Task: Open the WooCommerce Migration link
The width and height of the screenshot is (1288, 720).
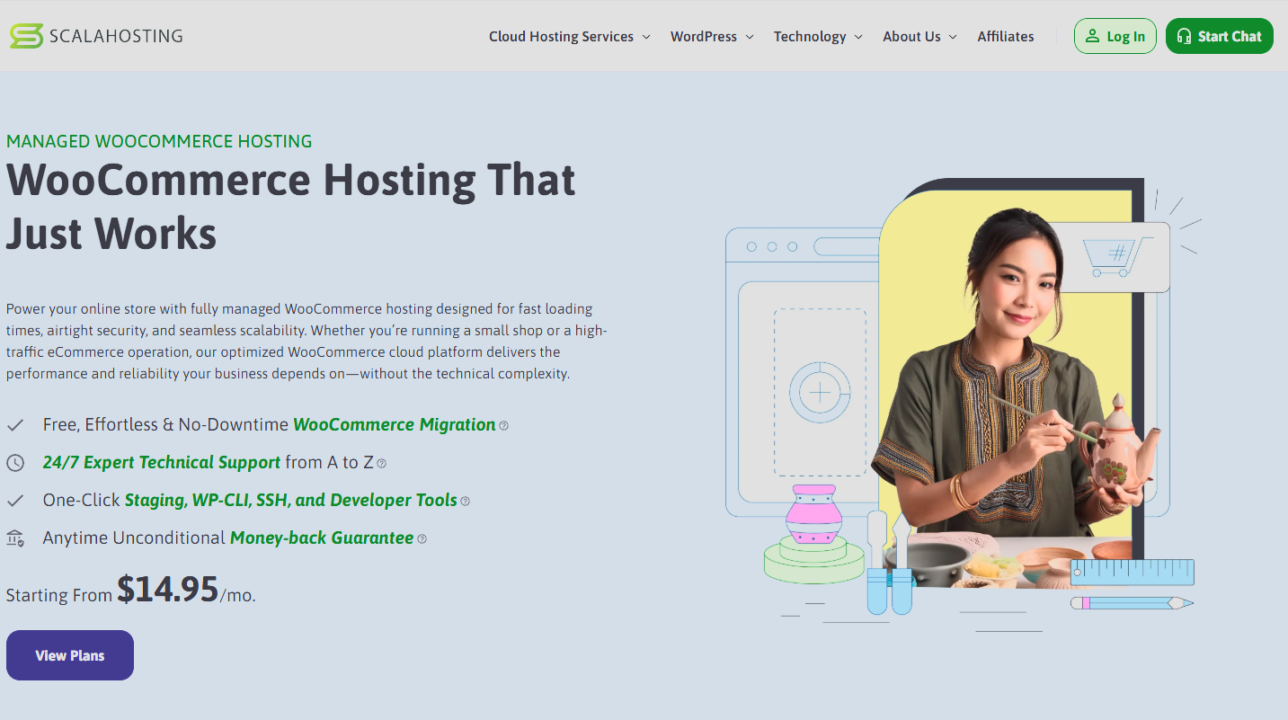Action: click(x=393, y=424)
